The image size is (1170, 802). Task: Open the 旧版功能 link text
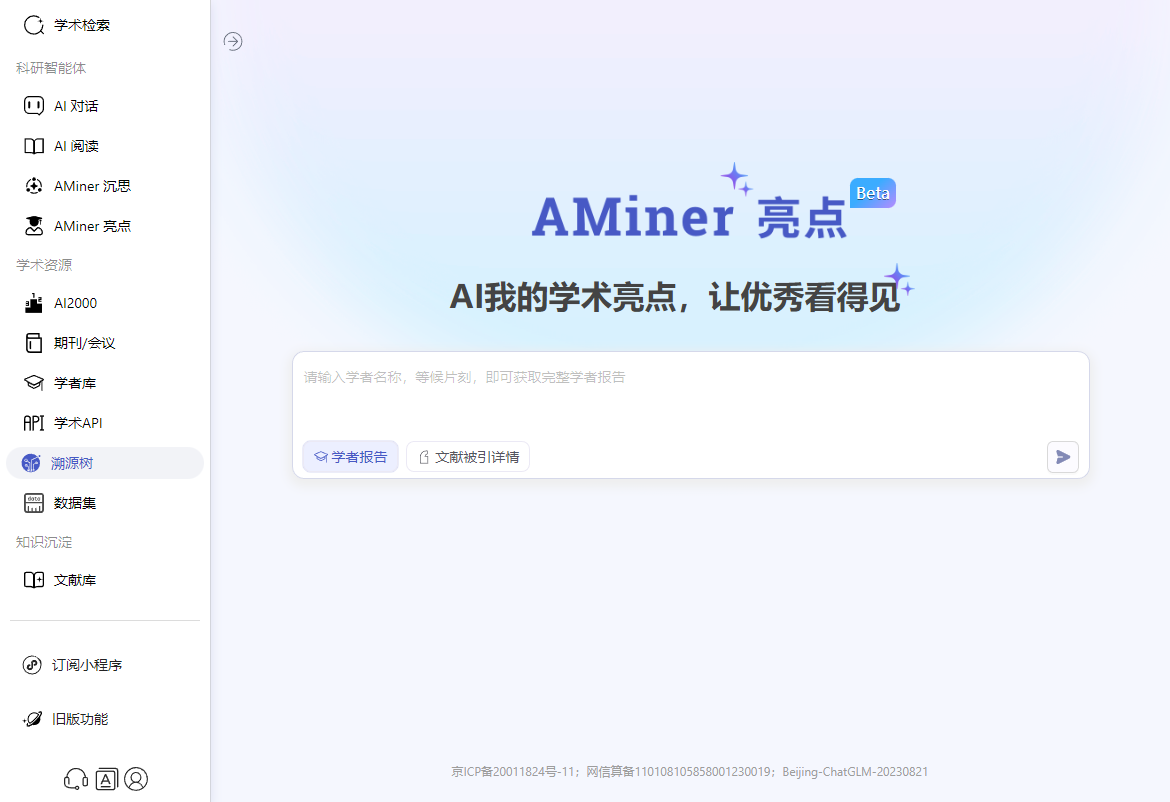[80, 719]
